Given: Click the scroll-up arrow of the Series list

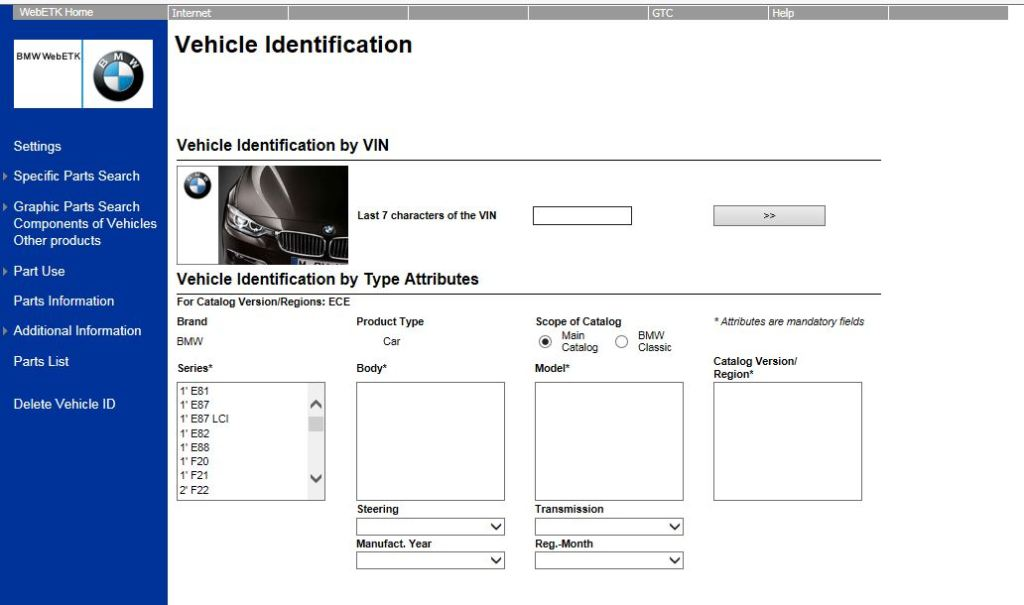Looking at the screenshot, I should (316, 401).
